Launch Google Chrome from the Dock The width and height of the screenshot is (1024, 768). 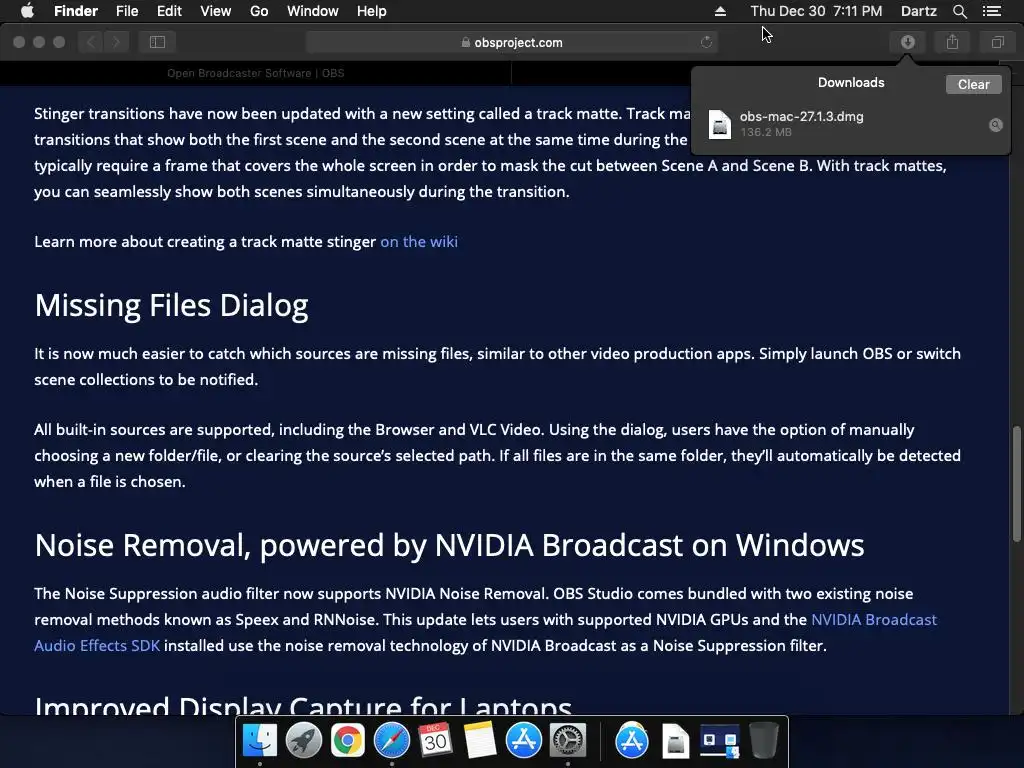coord(347,741)
